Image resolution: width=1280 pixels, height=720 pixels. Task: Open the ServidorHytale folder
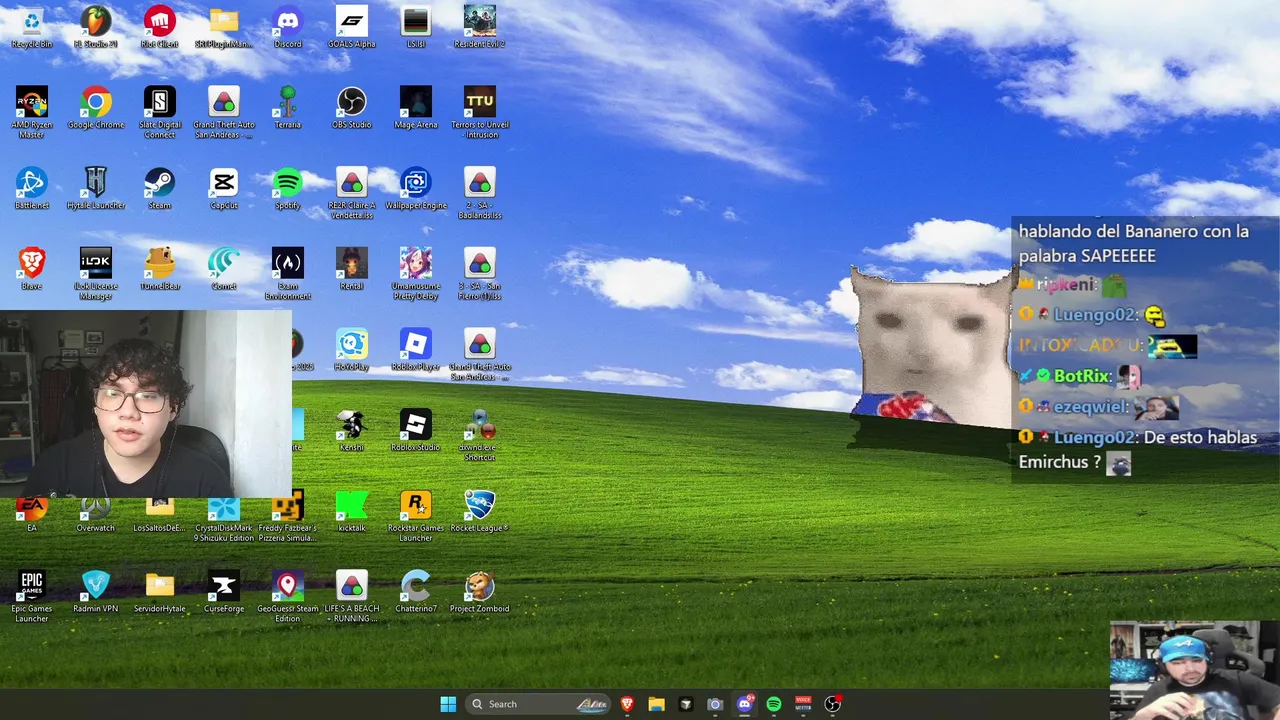point(160,592)
